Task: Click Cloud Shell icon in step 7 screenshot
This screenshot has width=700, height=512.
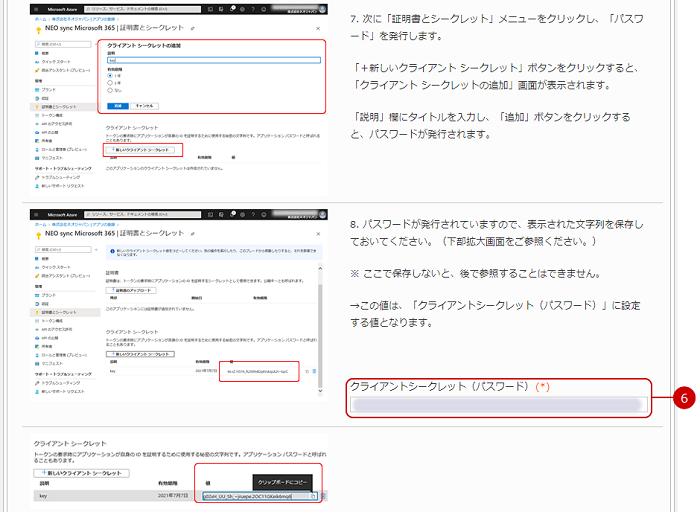Action: pos(210,9)
